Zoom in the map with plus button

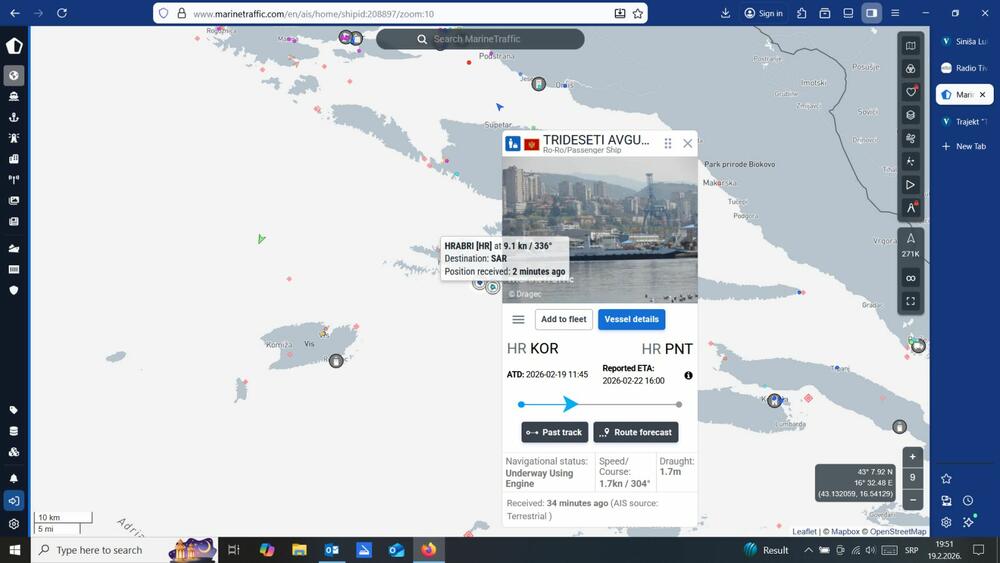pos(912,456)
